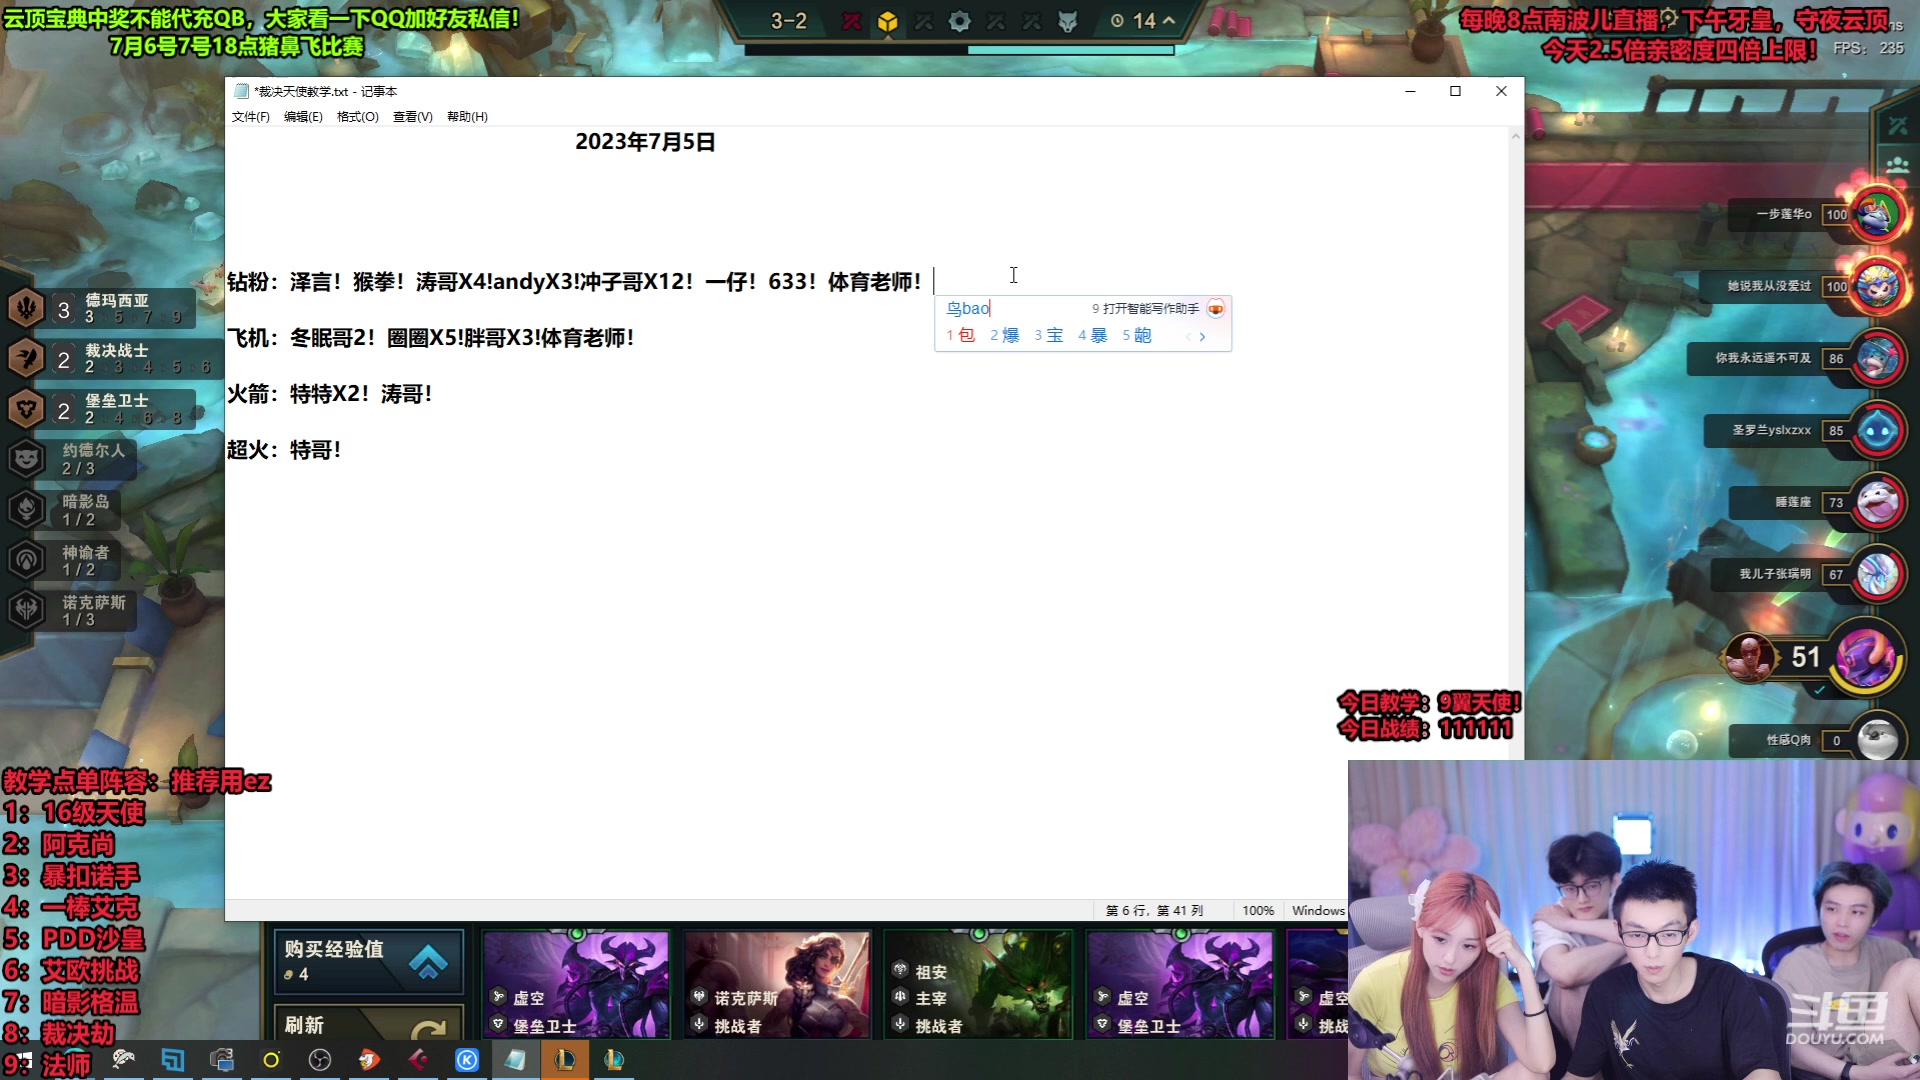Click the 刷新 shop refresh button
1920x1080 pixels.
coord(369,1024)
